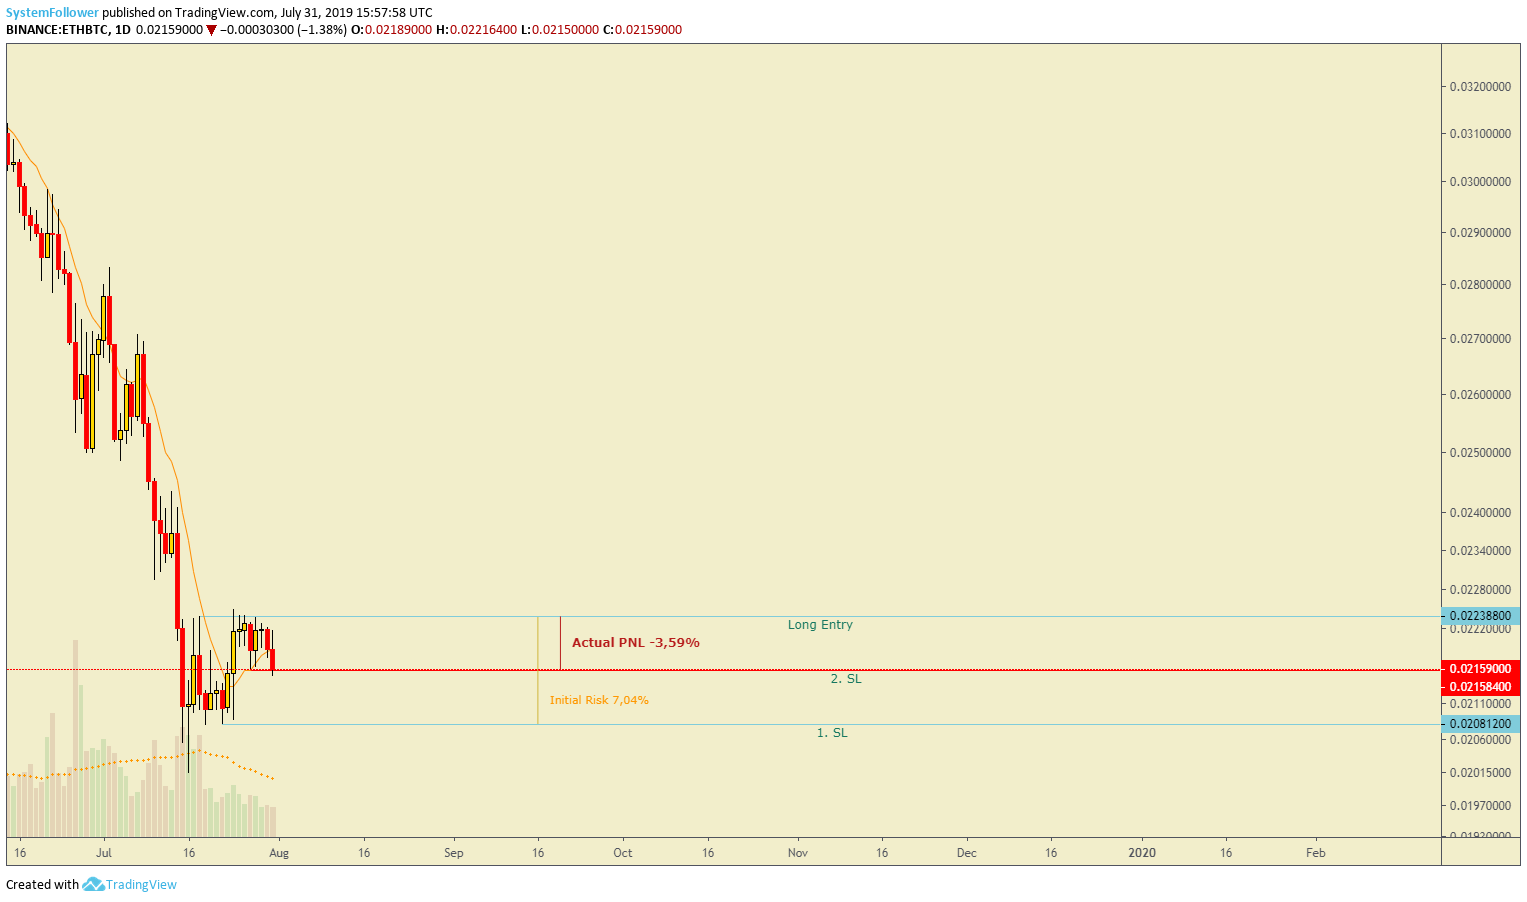Click the Nov label on time axis
Viewport: 1527px width, 902px height.
[798, 853]
